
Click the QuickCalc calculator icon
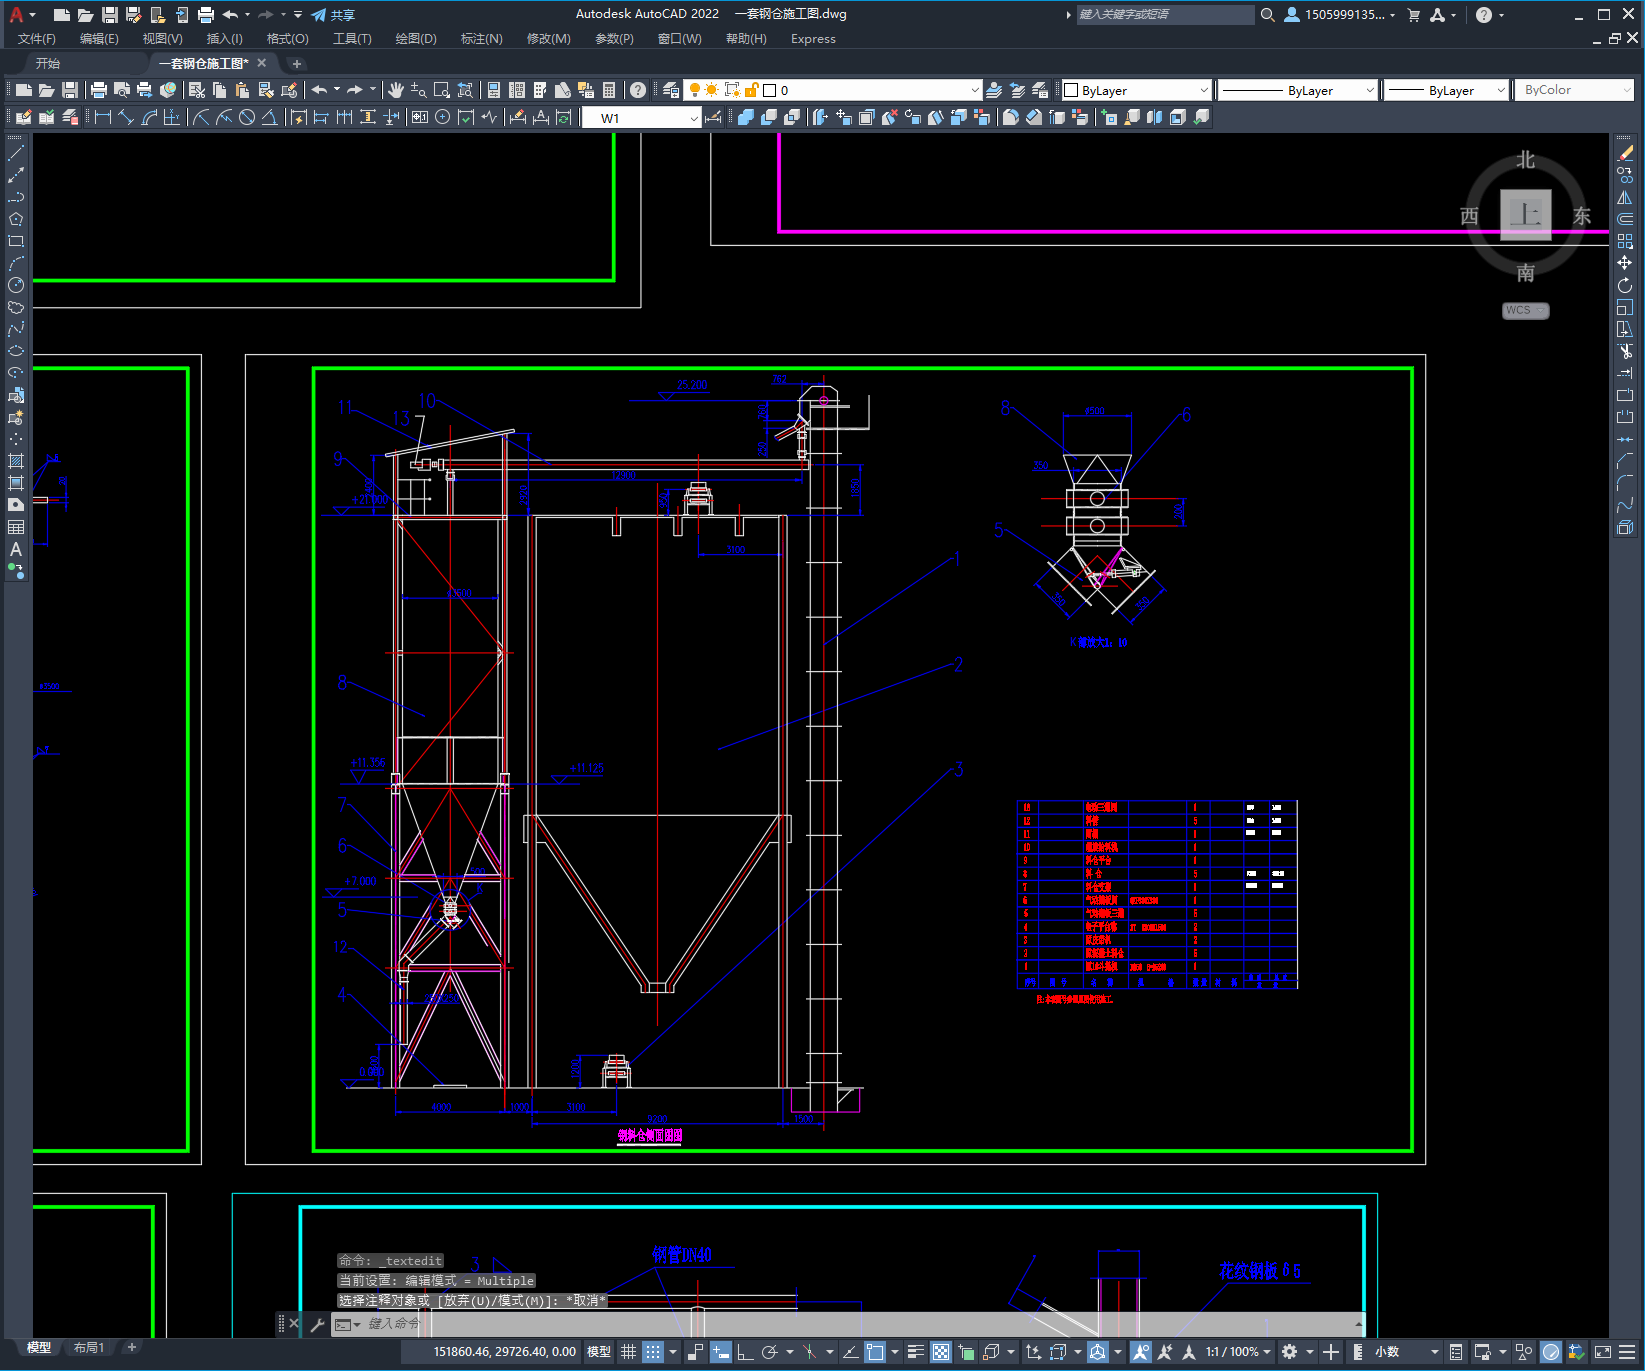pyautogui.click(x=609, y=90)
